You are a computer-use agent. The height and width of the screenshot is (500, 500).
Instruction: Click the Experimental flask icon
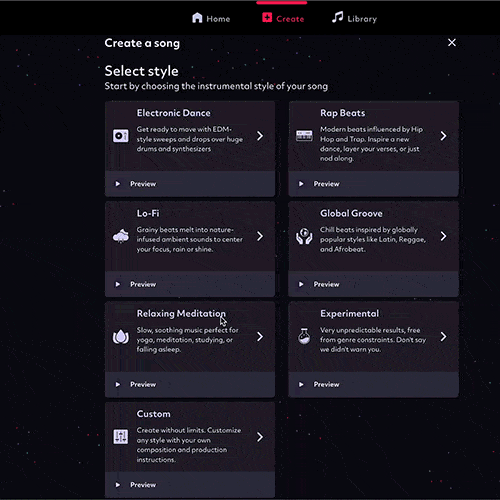(304, 336)
